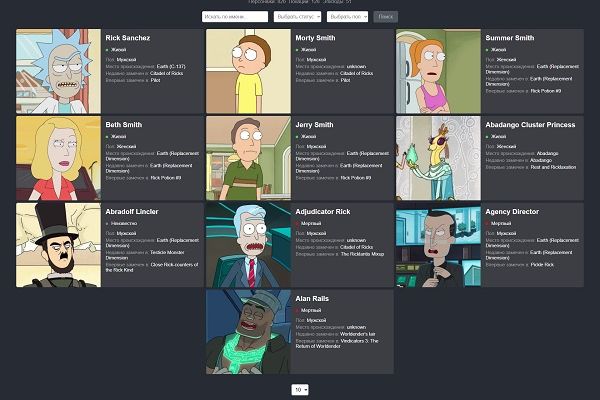Image resolution: width=600 pixels, height=400 pixels.
Task: Open Alan Rails character image
Action: click(x=248, y=332)
